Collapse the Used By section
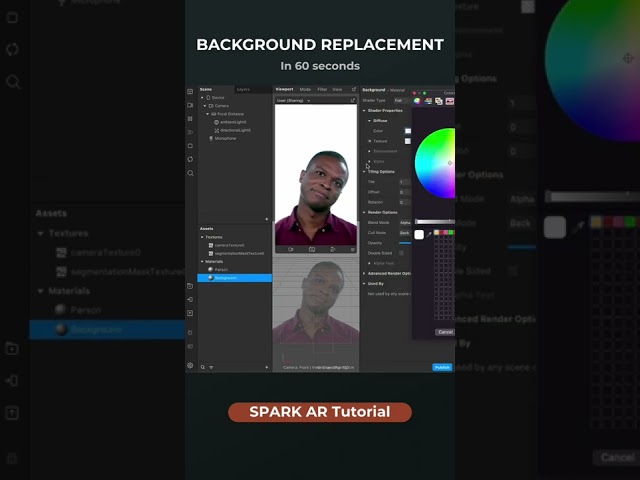The height and width of the screenshot is (480, 640). [364, 284]
